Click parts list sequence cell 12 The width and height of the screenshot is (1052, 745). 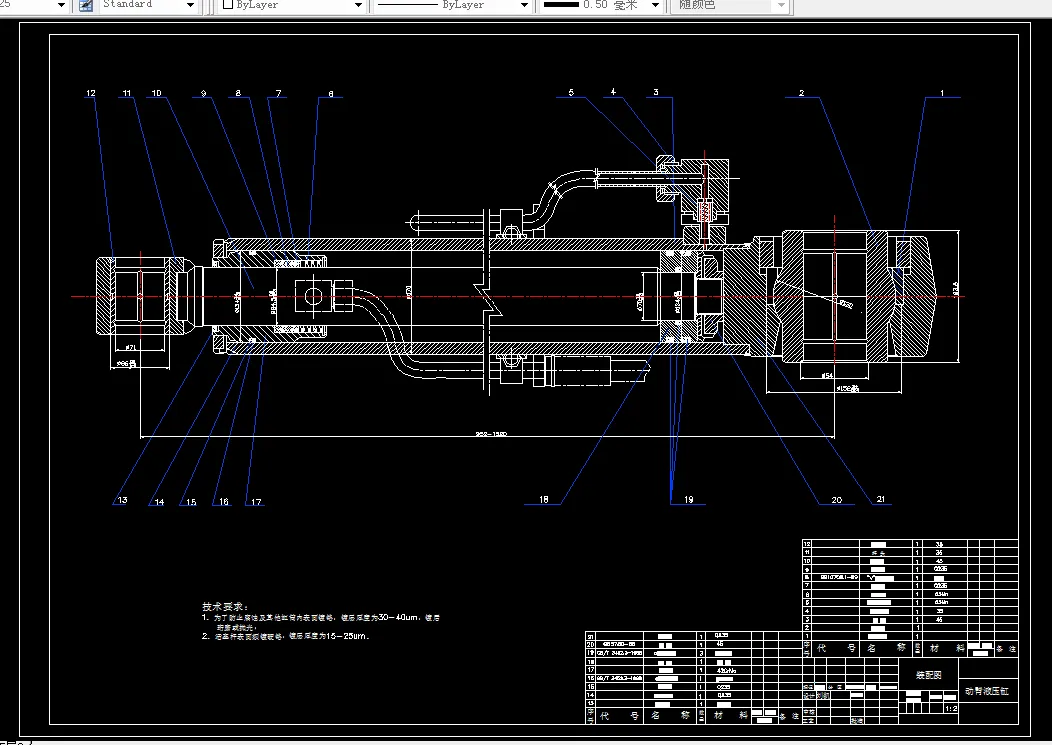coord(807,544)
